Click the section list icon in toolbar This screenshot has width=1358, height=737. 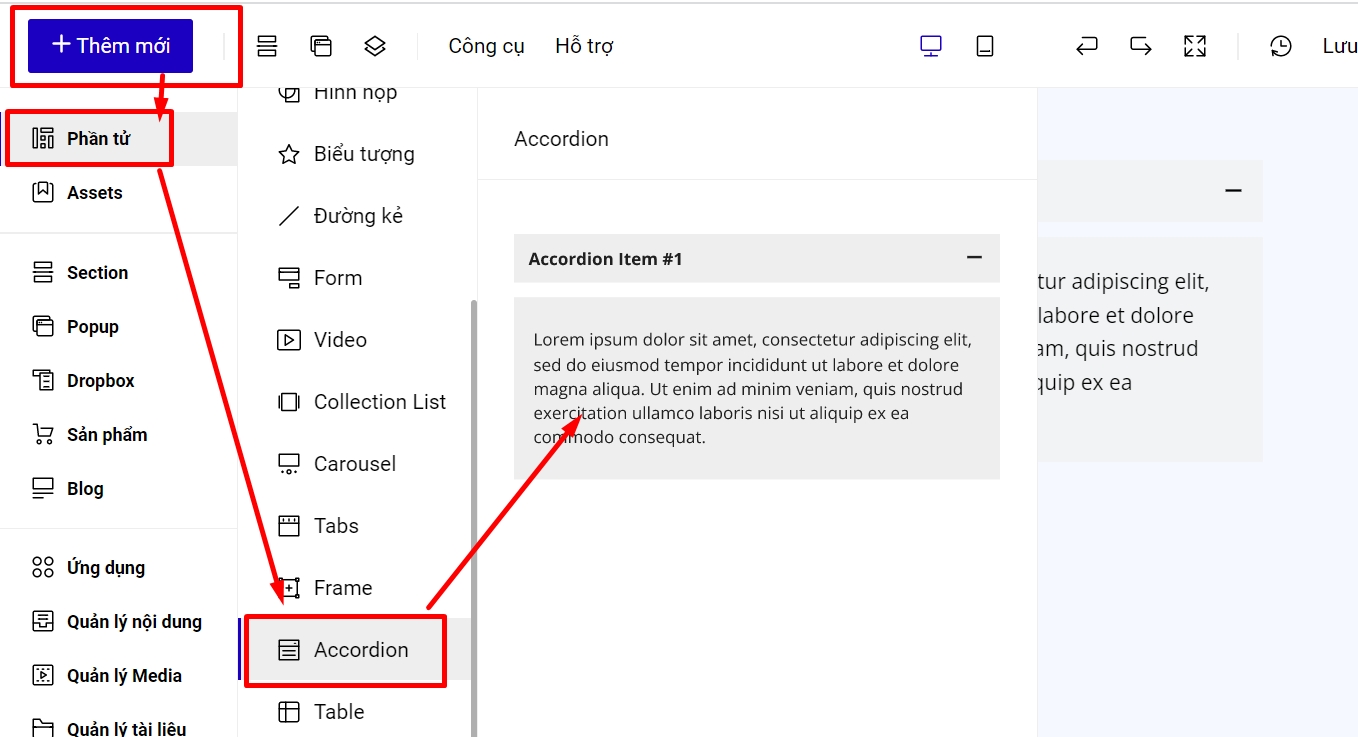coord(267,46)
